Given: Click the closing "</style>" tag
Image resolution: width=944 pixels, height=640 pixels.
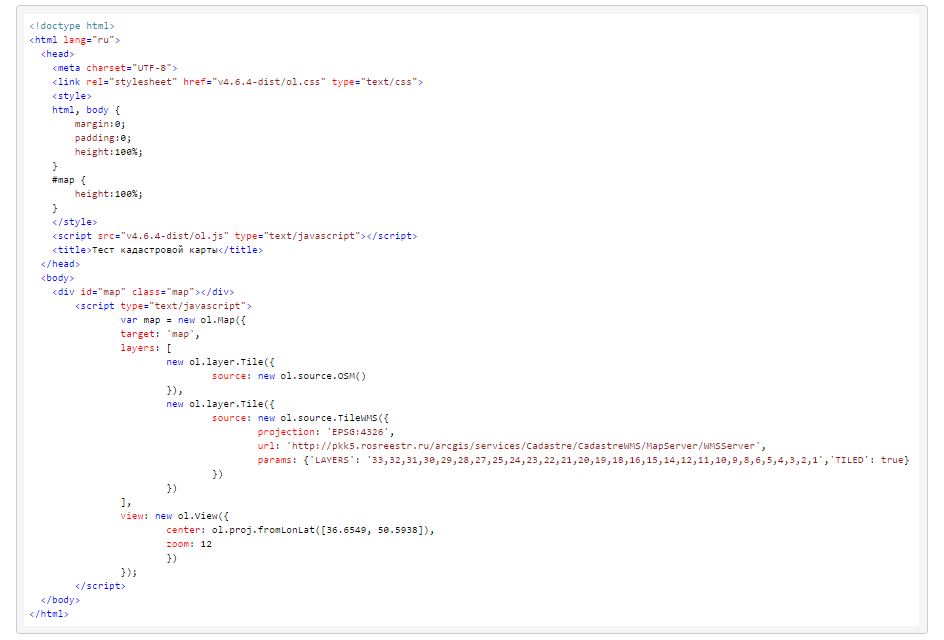Looking at the screenshot, I should click(x=75, y=222).
